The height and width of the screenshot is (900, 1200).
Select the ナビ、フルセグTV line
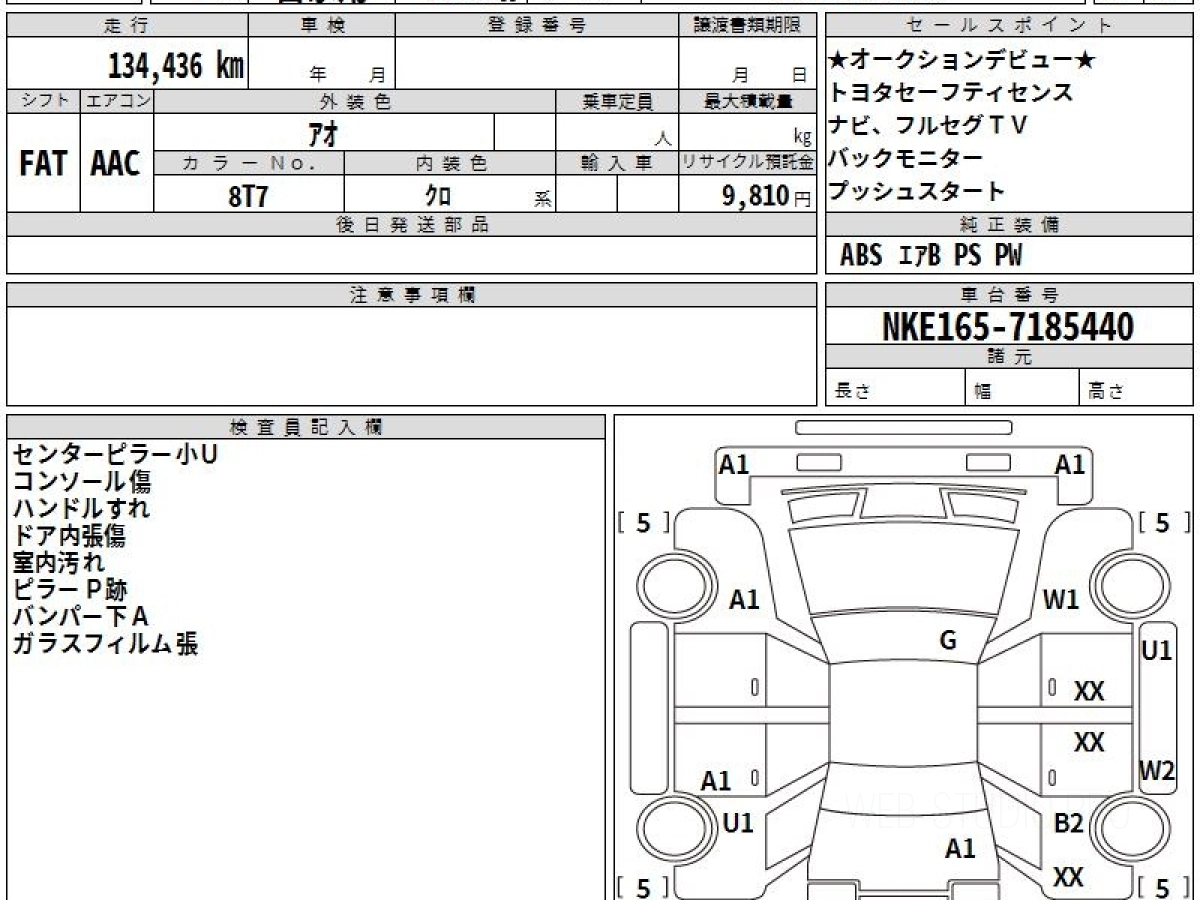pyautogui.click(x=929, y=126)
